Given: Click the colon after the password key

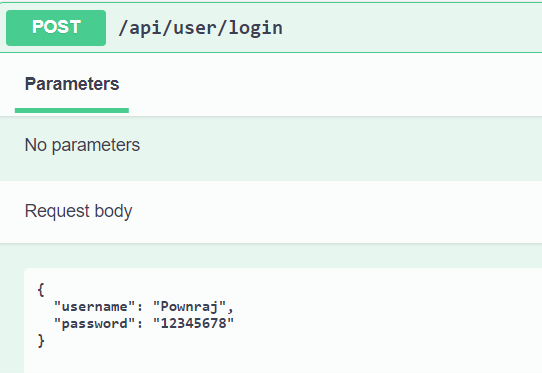Looking at the screenshot, I should (140, 324).
